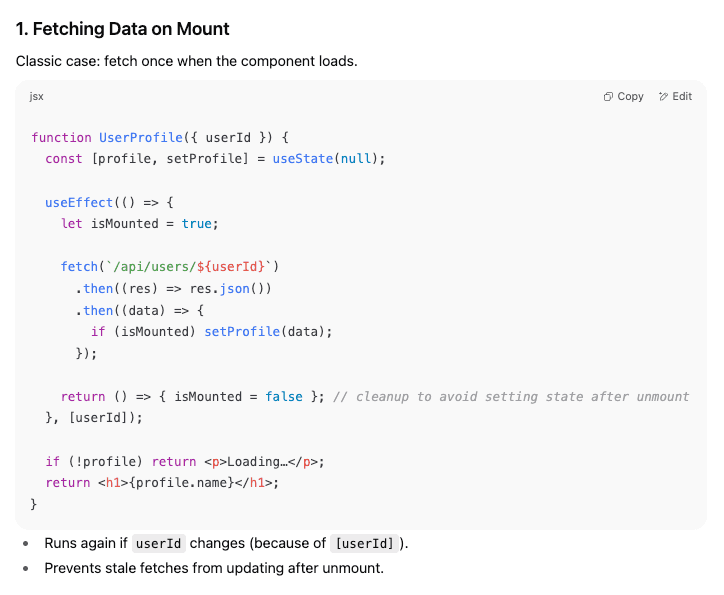724x595 pixels.
Task: Click the inline [userId] code chip in the first bullet
Action: 365,544
